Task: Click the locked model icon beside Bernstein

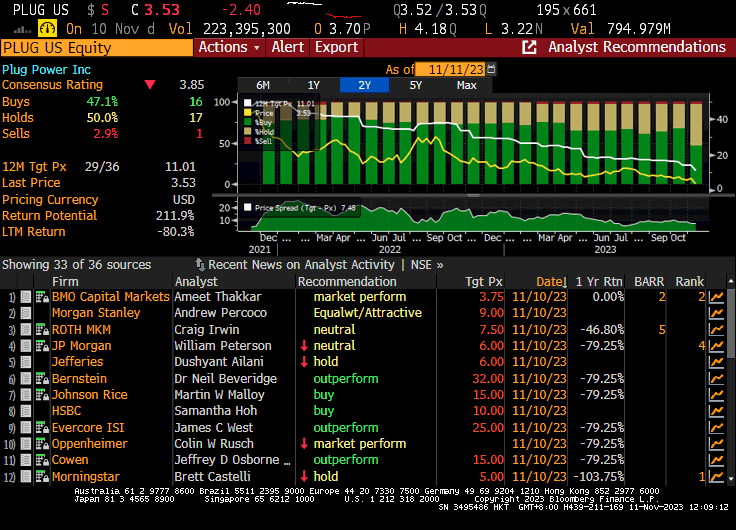Action: click(x=42, y=378)
